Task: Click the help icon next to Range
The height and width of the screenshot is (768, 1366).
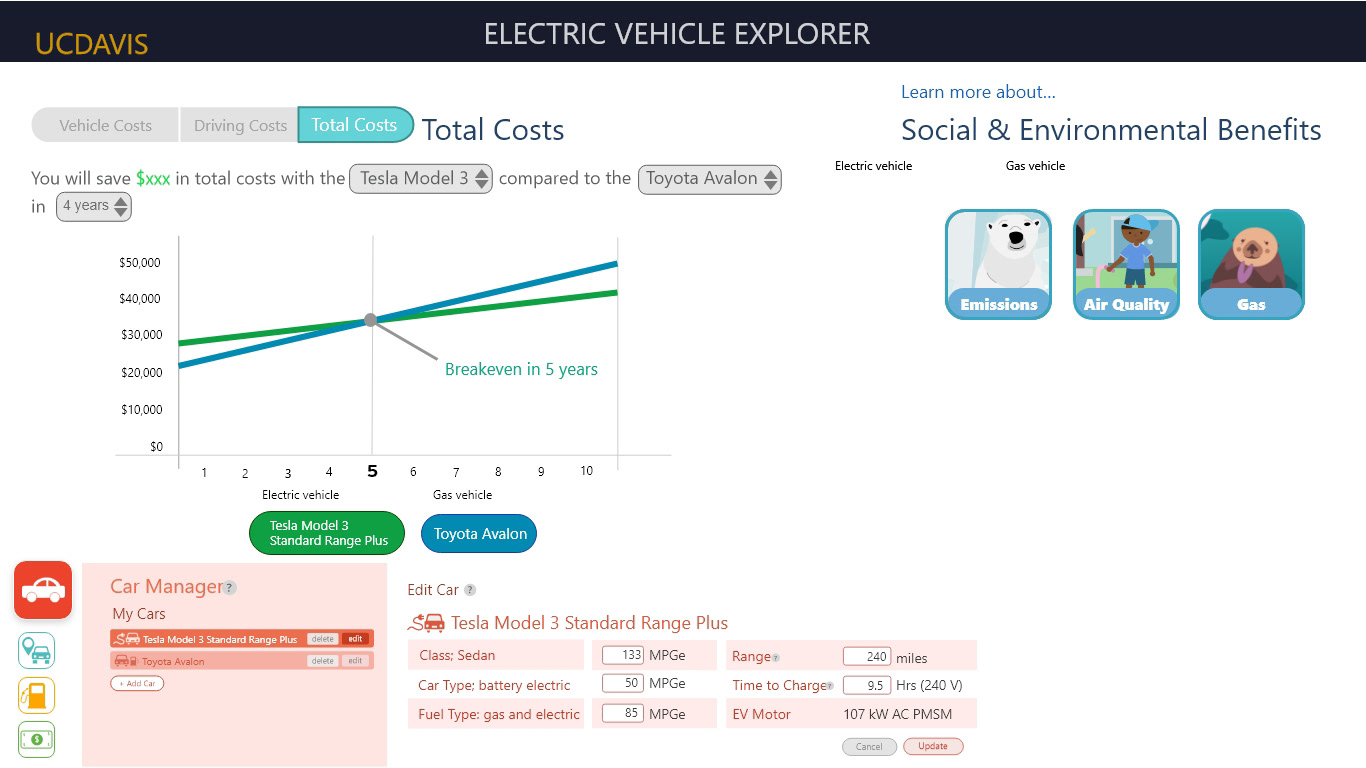Action: [776, 658]
